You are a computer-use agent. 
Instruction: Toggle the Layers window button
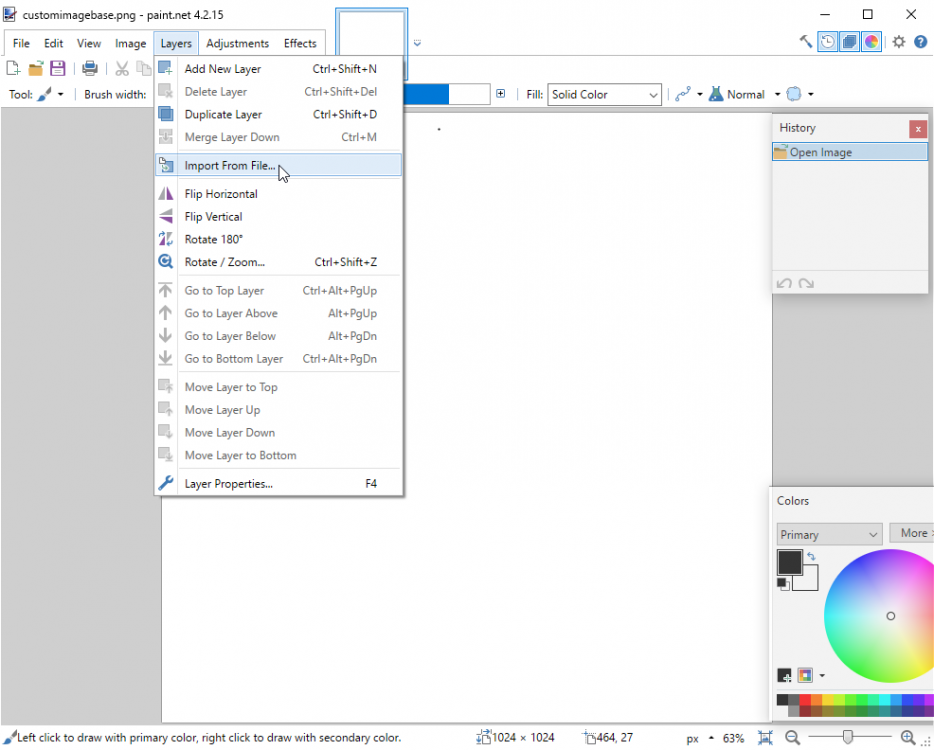pyautogui.click(x=850, y=42)
